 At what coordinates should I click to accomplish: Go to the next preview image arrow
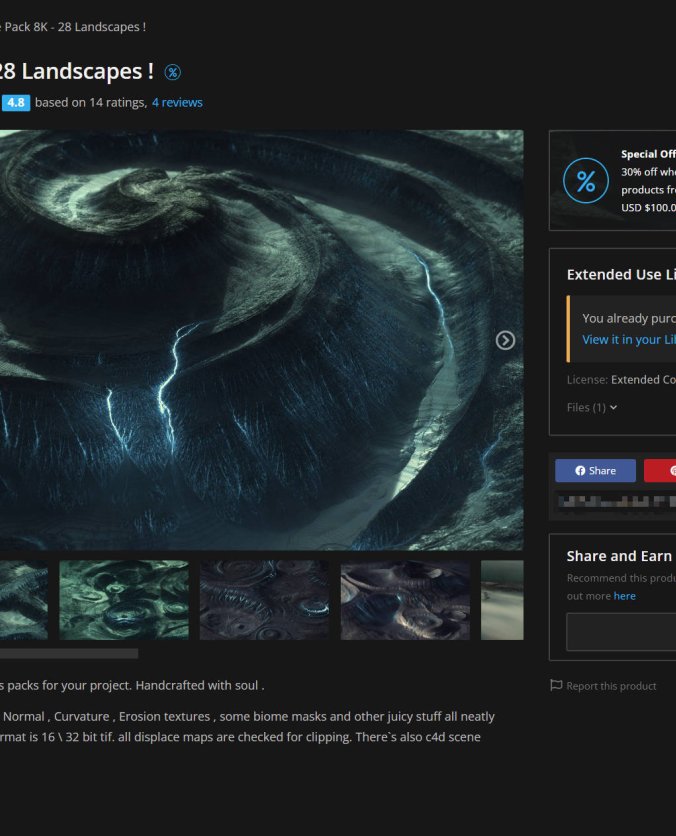click(x=505, y=340)
